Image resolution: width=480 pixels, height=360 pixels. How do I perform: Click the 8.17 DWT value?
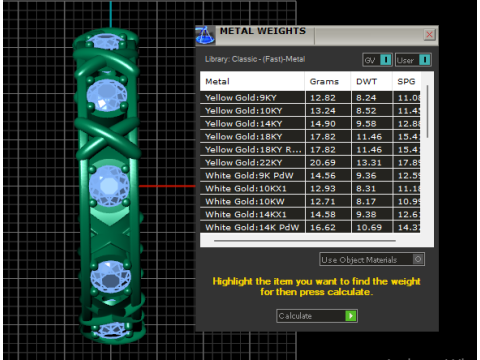pos(366,202)
